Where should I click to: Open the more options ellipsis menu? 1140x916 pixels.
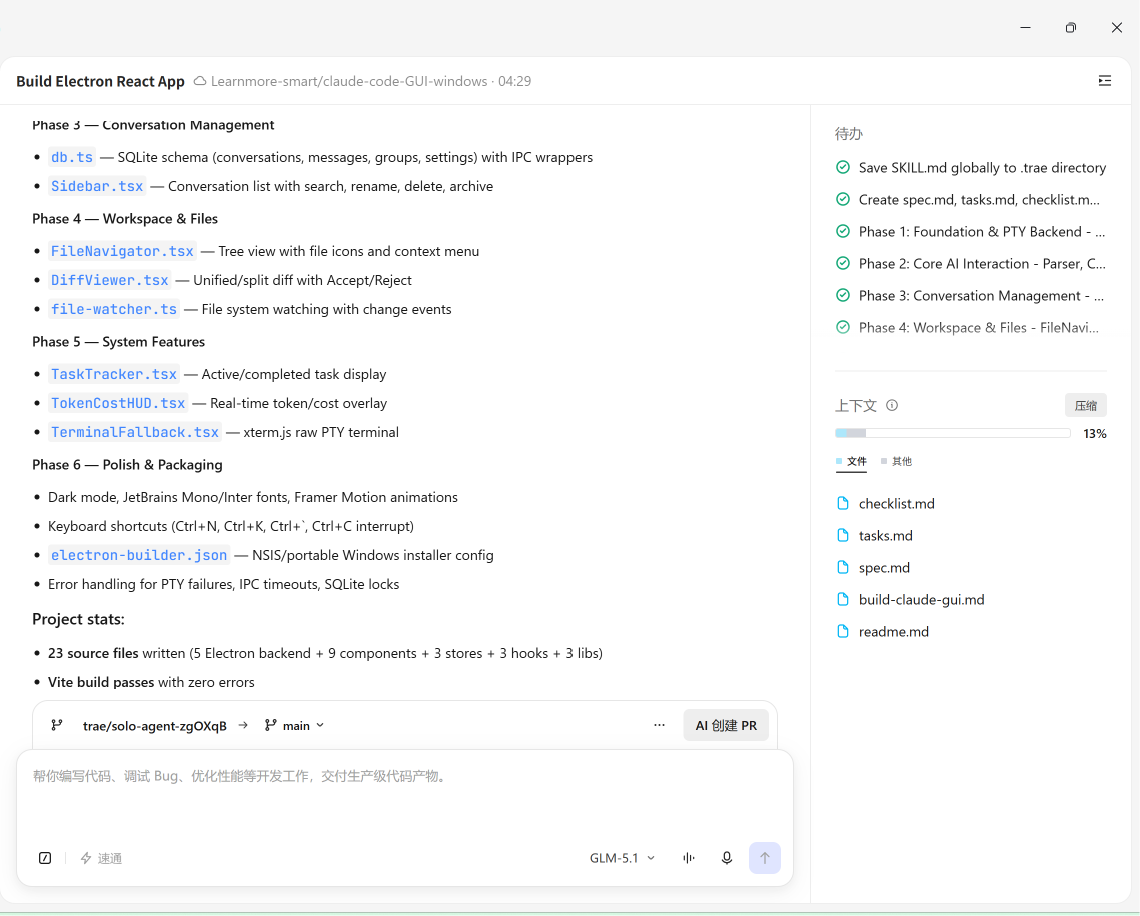tap(659, 725)
